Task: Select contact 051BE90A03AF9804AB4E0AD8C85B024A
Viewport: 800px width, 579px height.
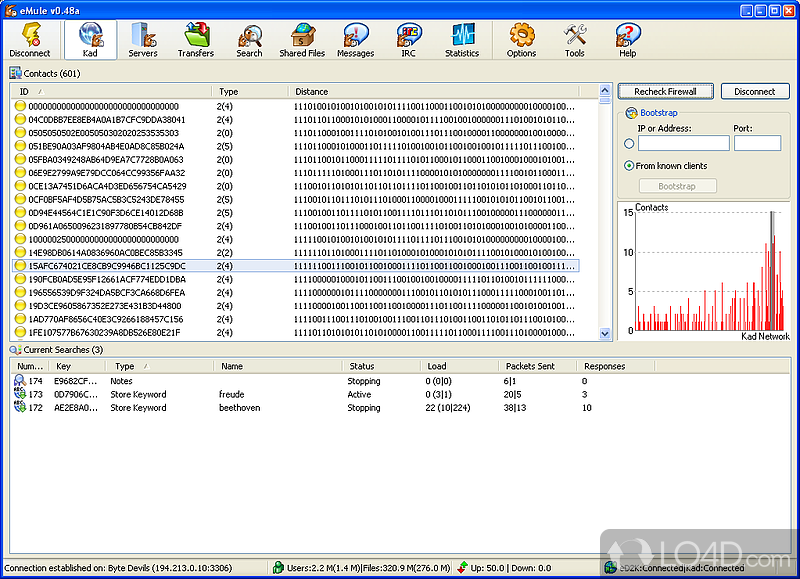Action: point(295,146)
